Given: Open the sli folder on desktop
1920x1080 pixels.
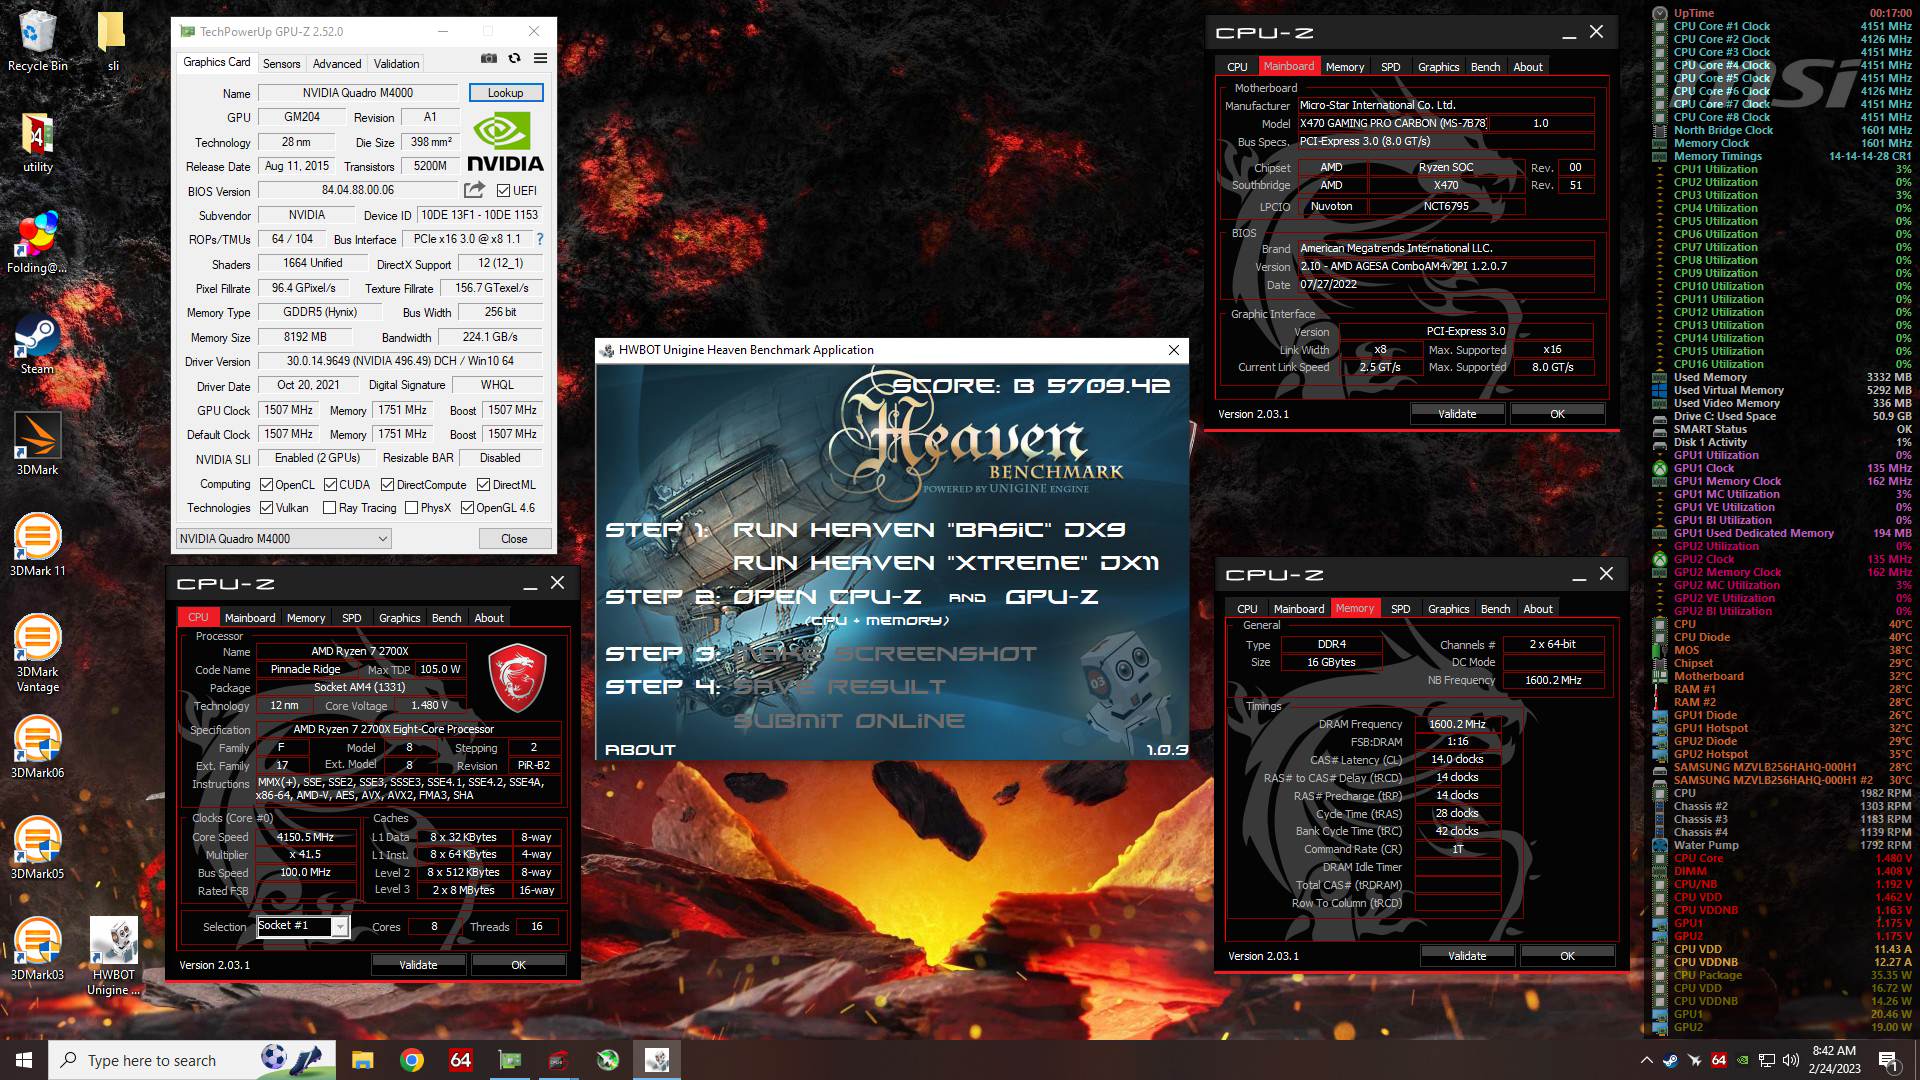Looking at the screenshot, I should [112, 42].
